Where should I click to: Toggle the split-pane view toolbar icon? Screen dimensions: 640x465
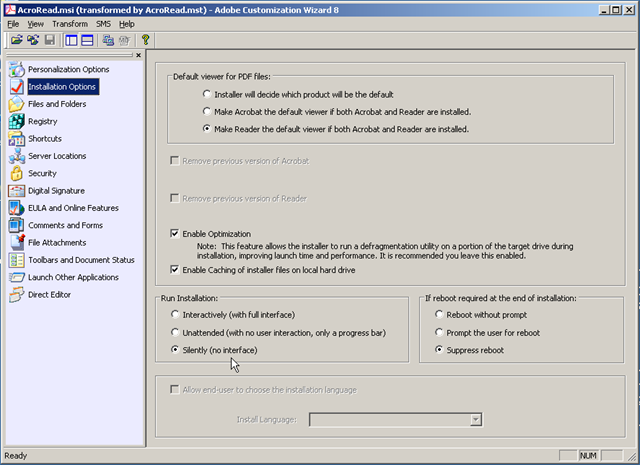(87, 40)
